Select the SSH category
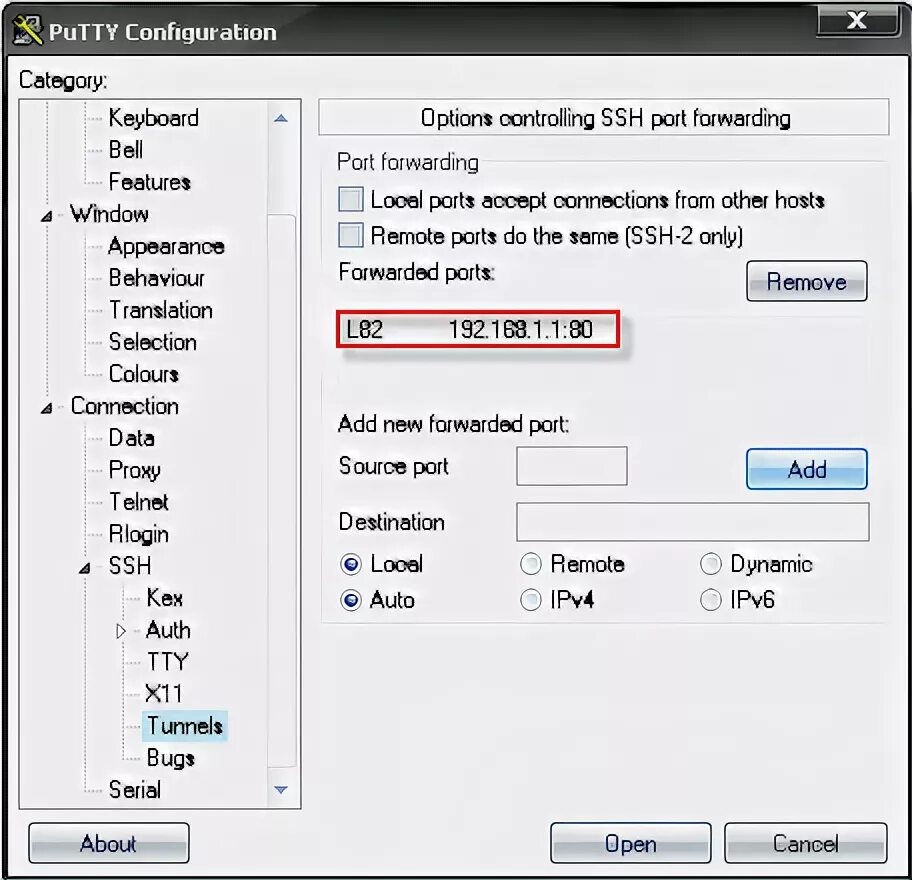Viewport: 912px width, 880px height. (130, 566)
